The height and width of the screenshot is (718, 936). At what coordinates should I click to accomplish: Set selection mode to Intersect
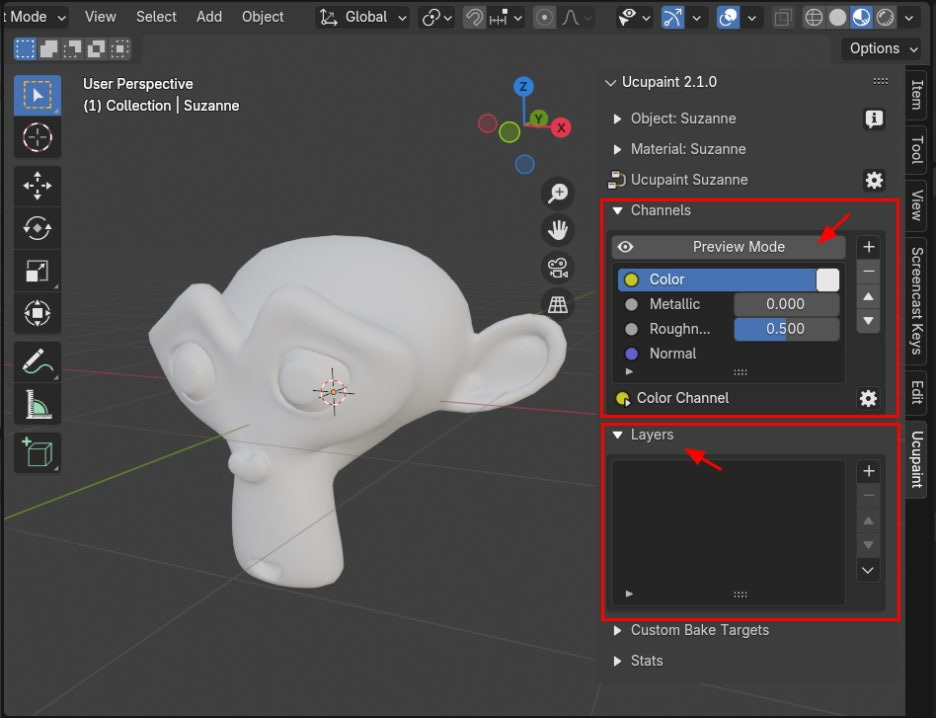120,48
